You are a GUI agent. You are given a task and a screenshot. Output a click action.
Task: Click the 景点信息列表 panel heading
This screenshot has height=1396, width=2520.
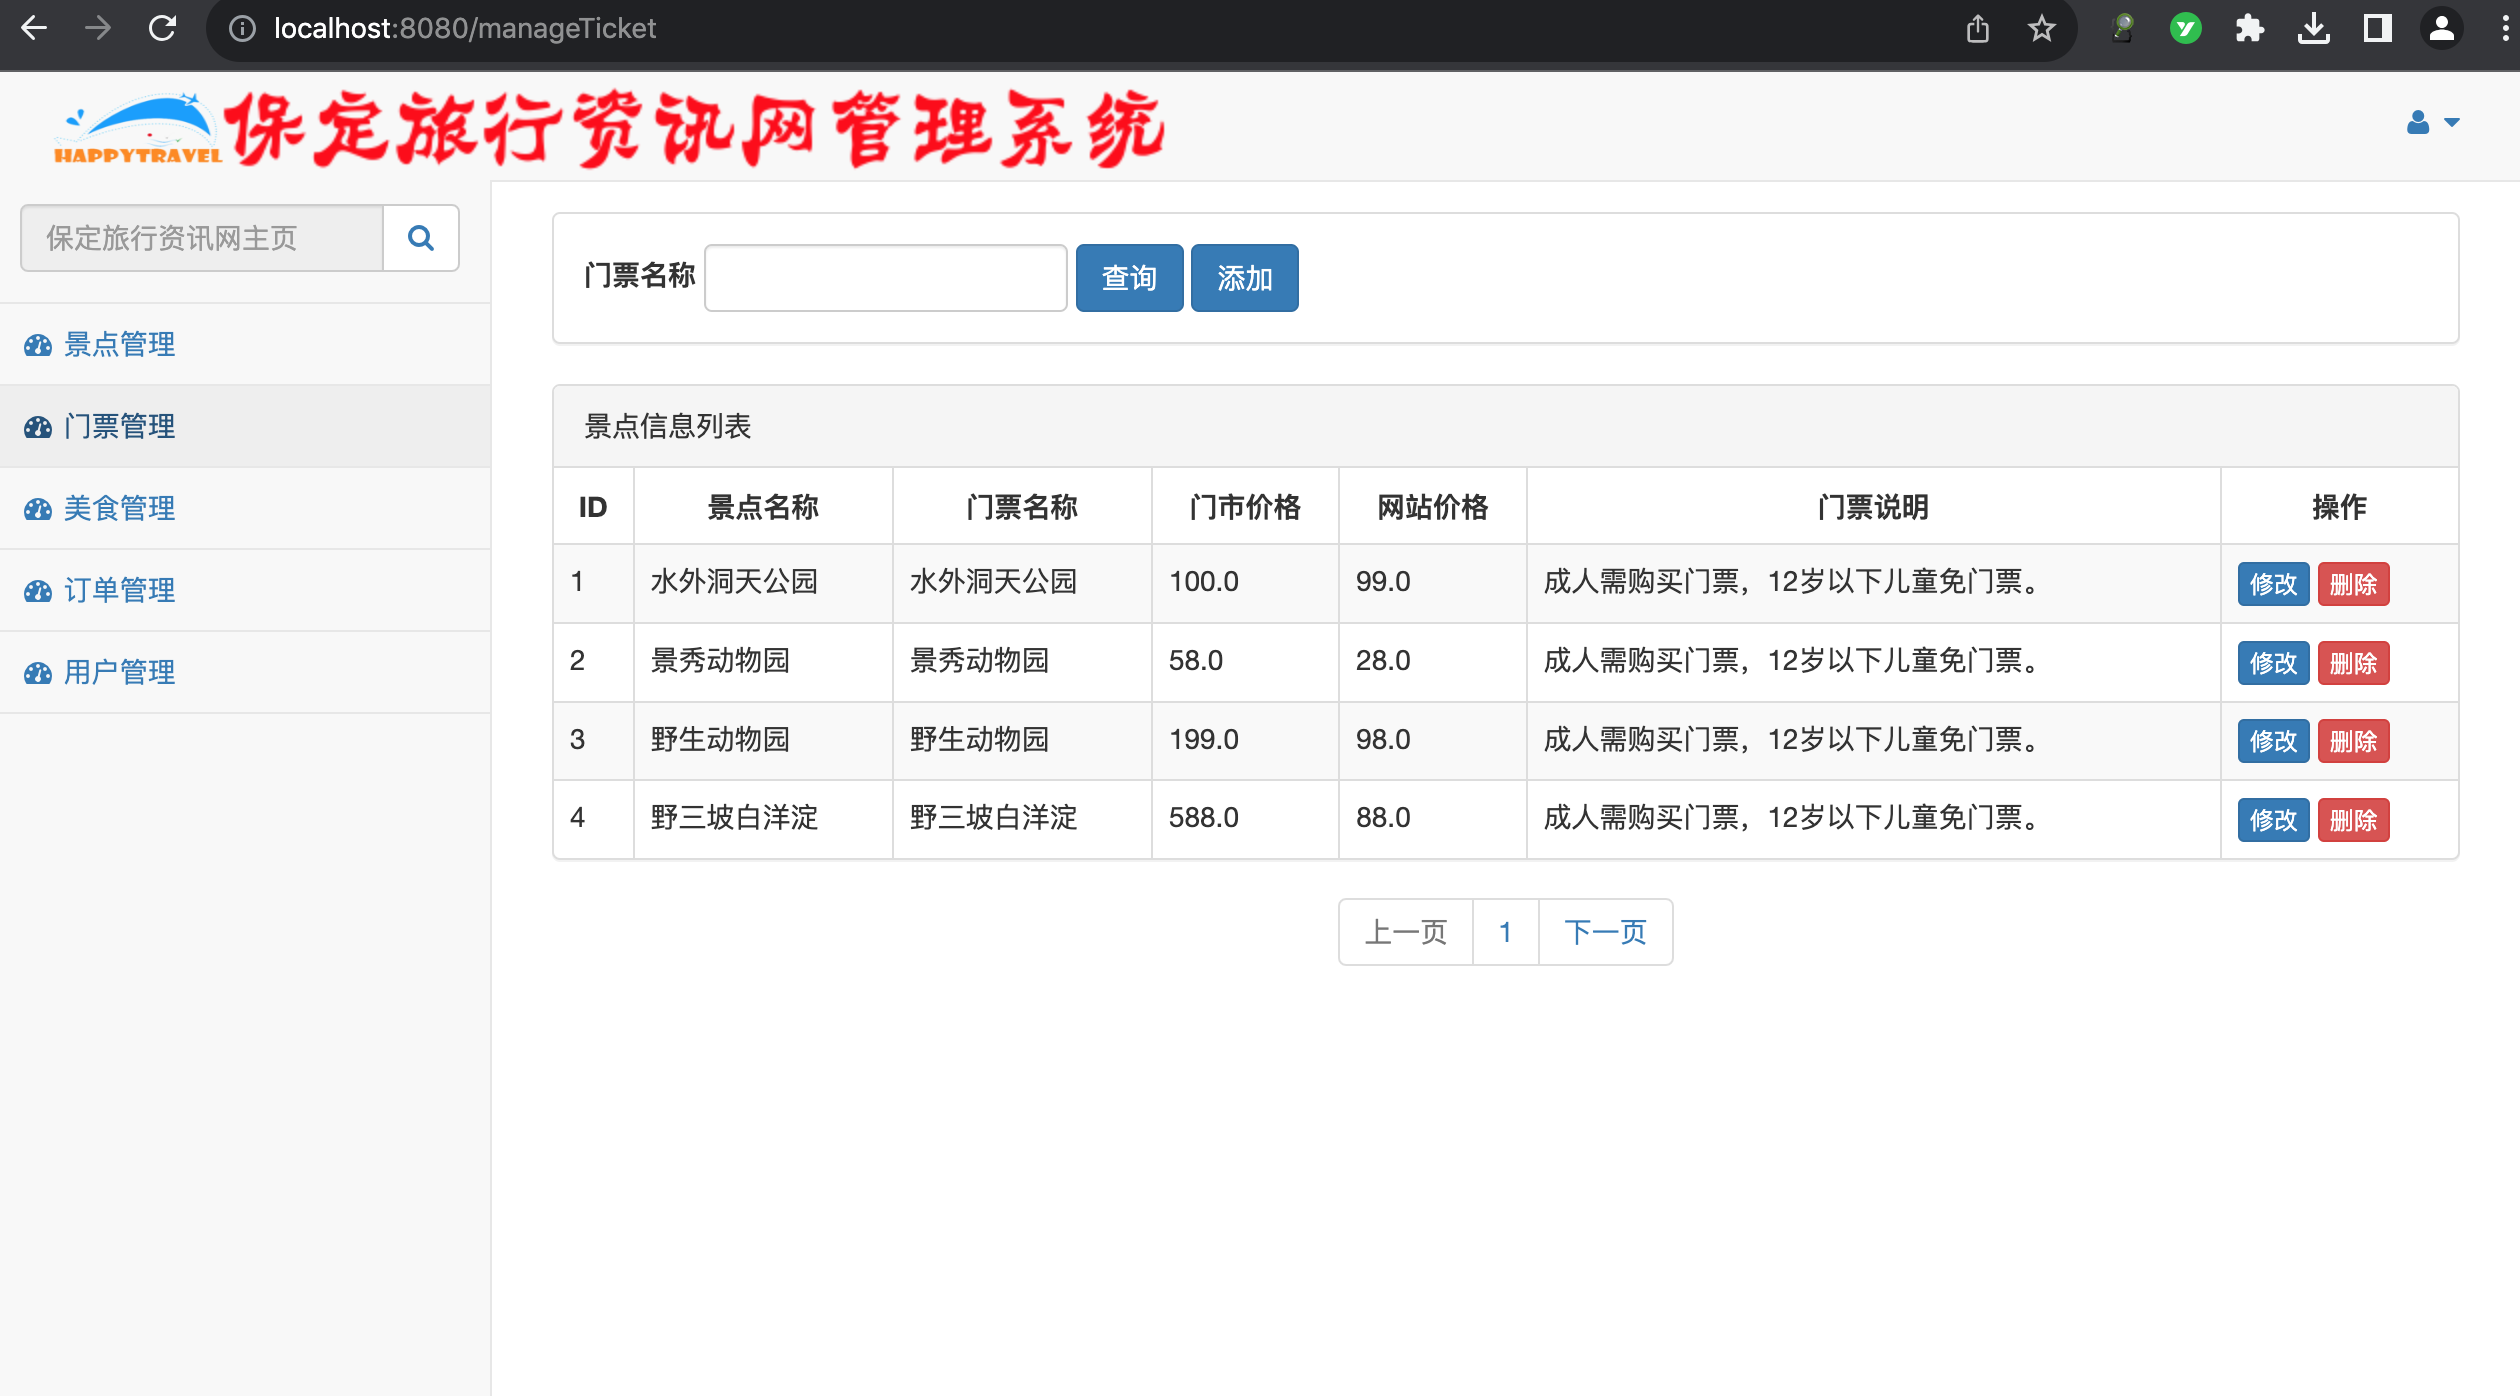[x=668, y=426]
